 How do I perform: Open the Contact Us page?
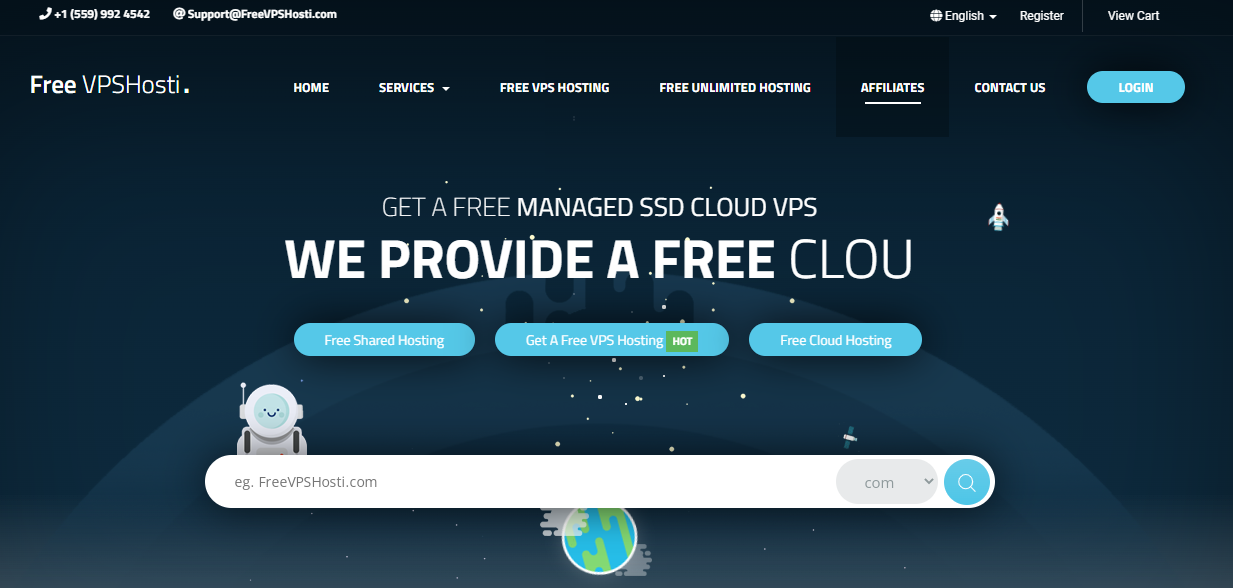[1010, 88]
